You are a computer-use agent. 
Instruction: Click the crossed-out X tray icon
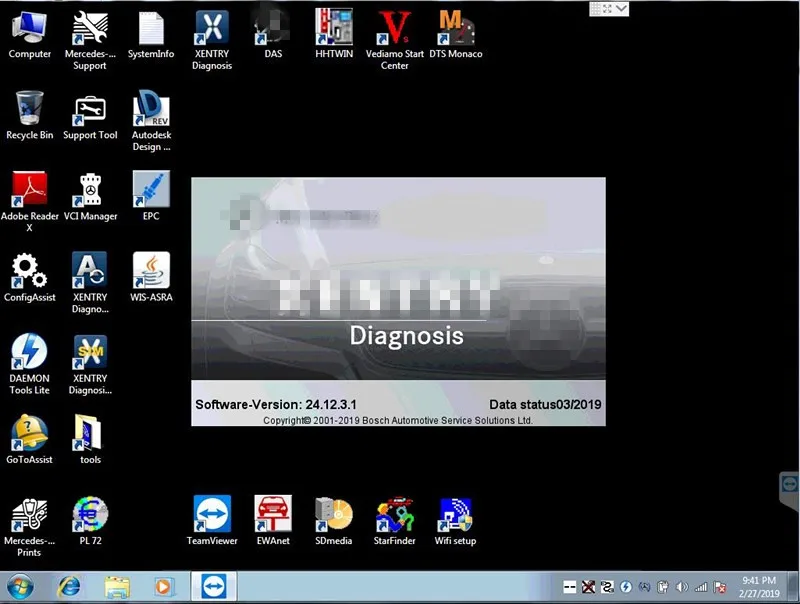(x=588, y=587)
